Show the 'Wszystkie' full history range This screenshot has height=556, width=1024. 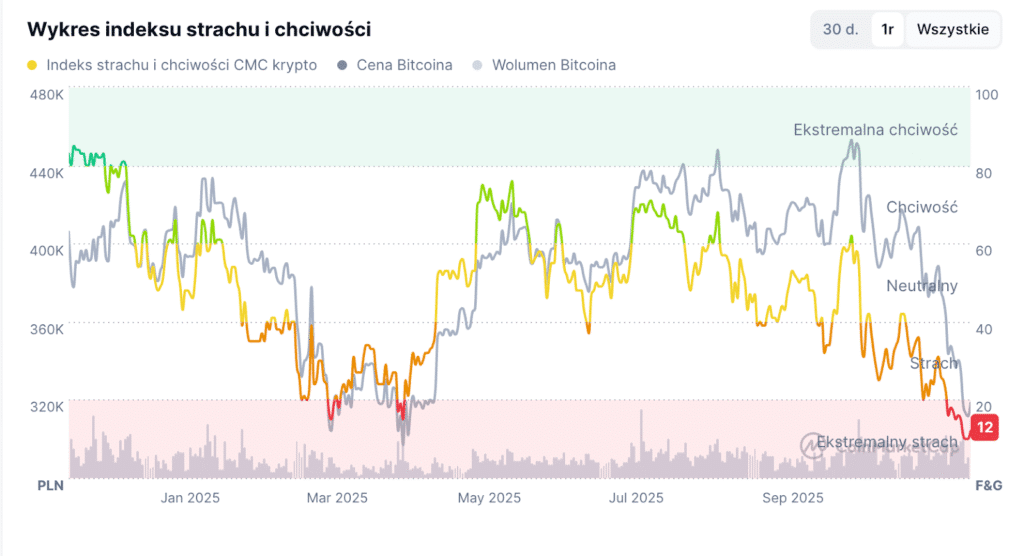pyautogui.click(x=953, y=29)
